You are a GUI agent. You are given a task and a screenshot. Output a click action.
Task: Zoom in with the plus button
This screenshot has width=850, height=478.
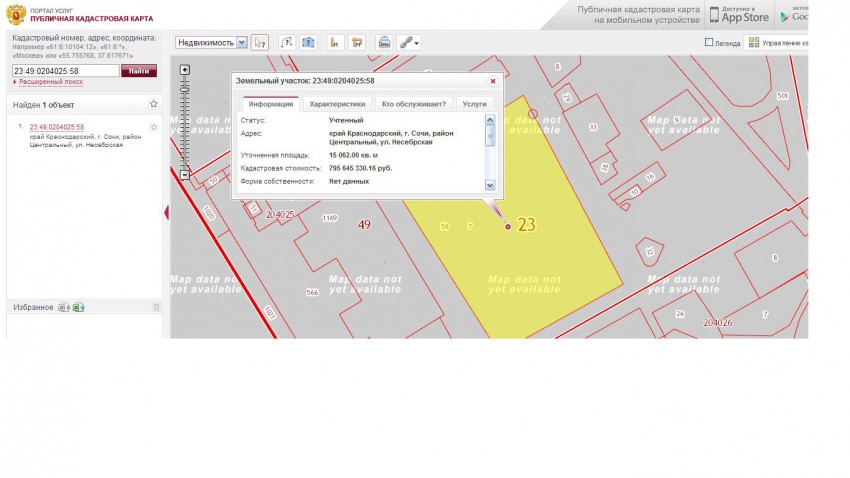click(x=185, y=69)
